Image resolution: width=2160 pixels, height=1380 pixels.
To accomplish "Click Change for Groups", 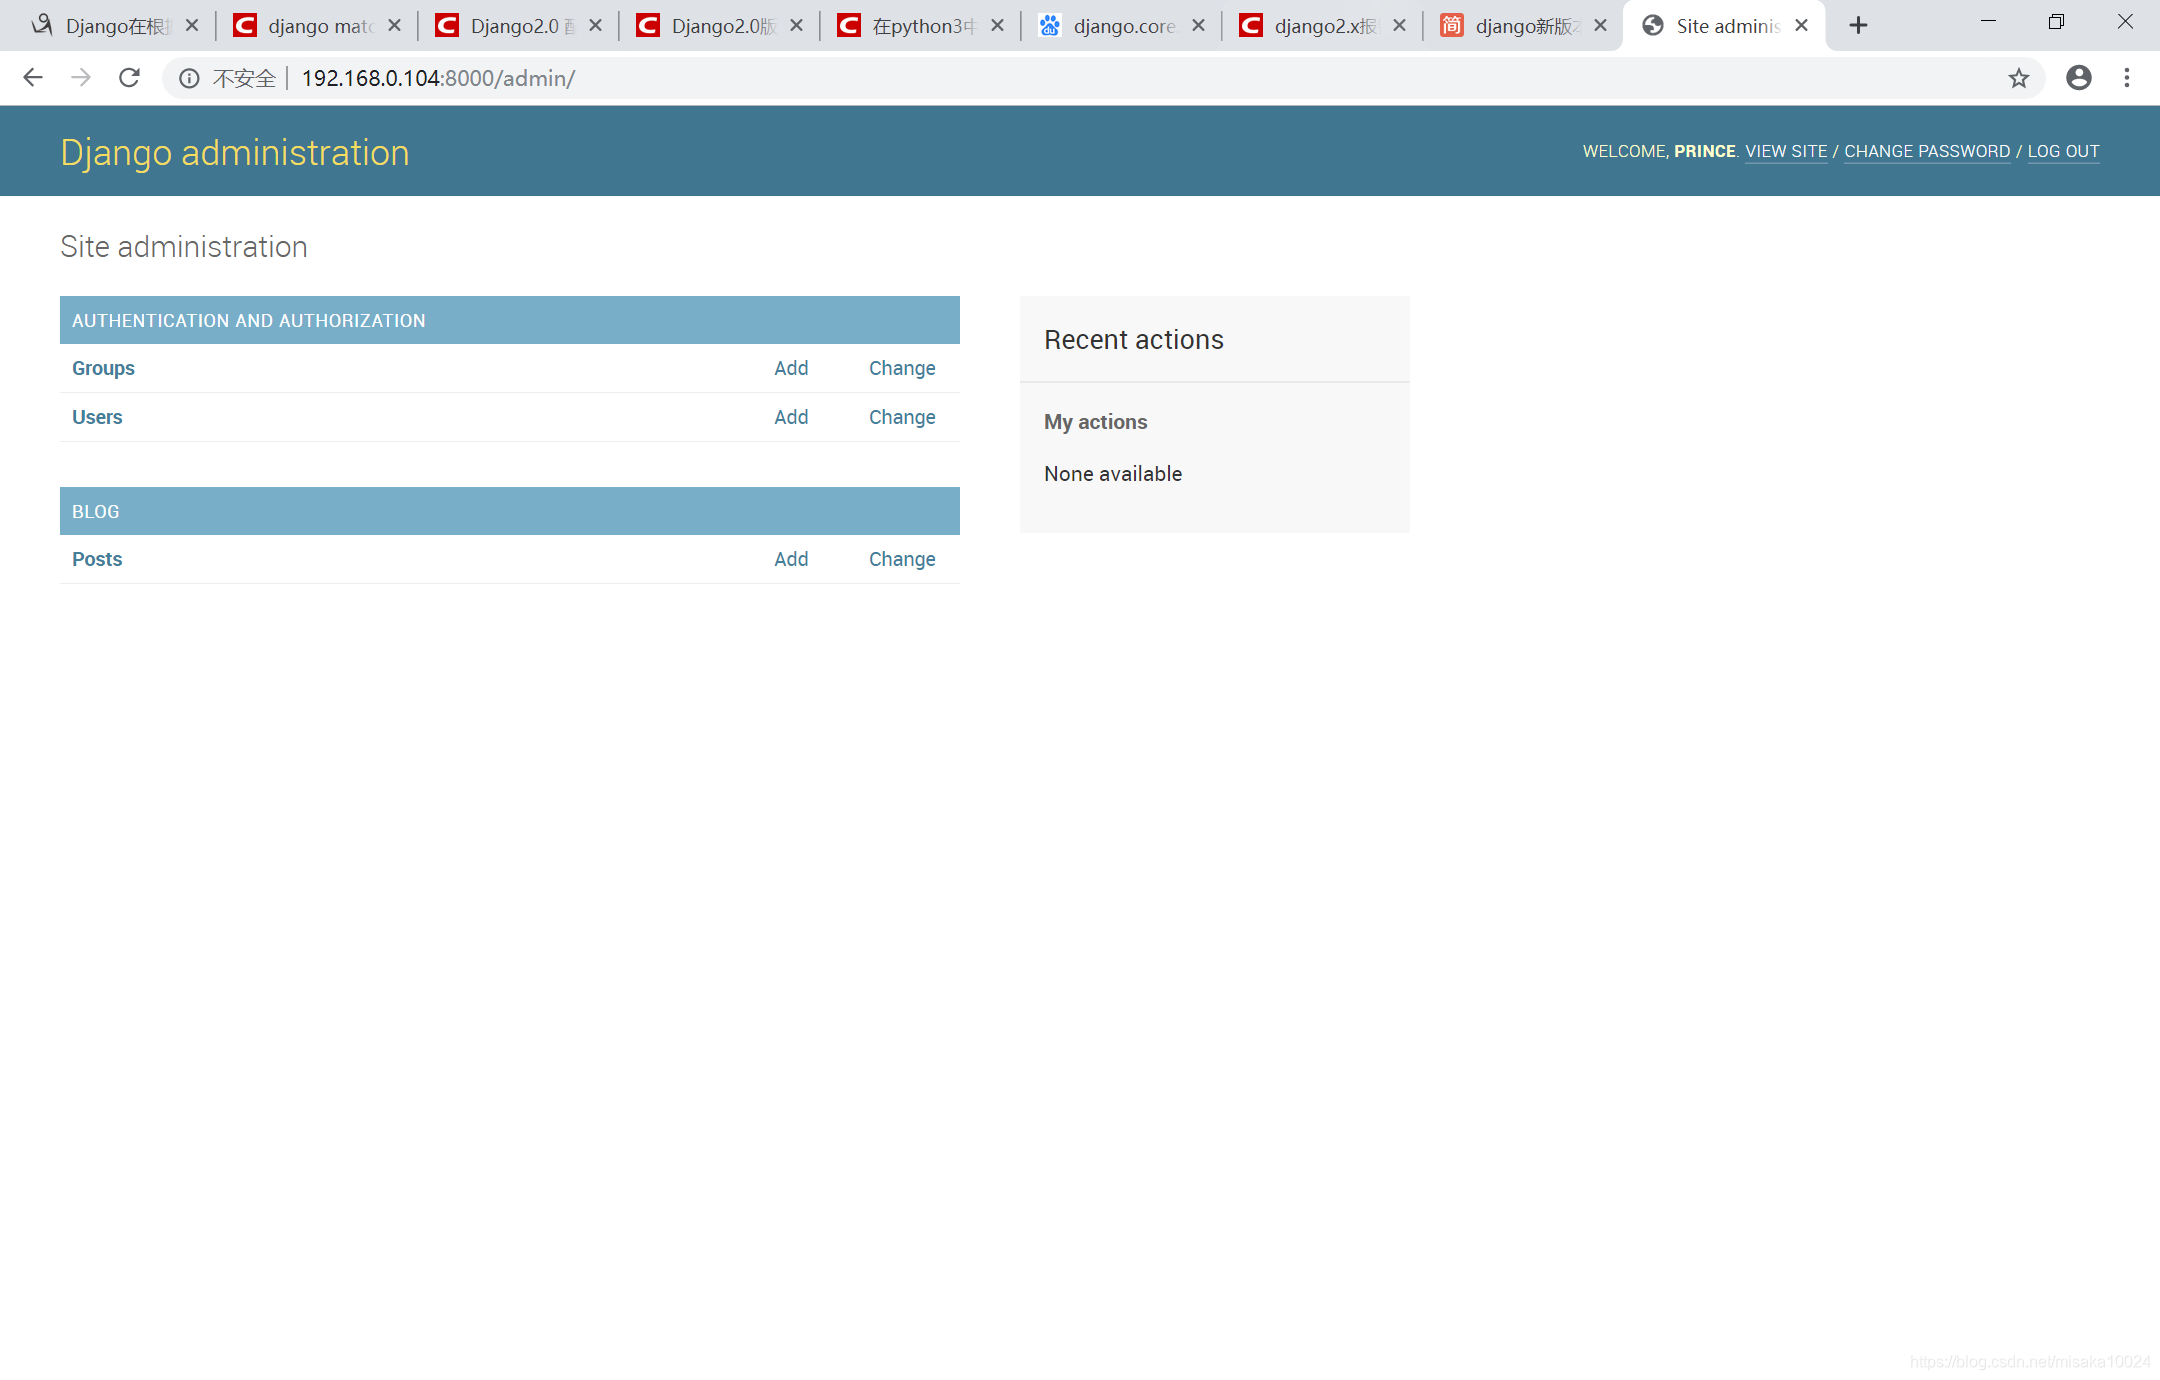I will (902, 368).
